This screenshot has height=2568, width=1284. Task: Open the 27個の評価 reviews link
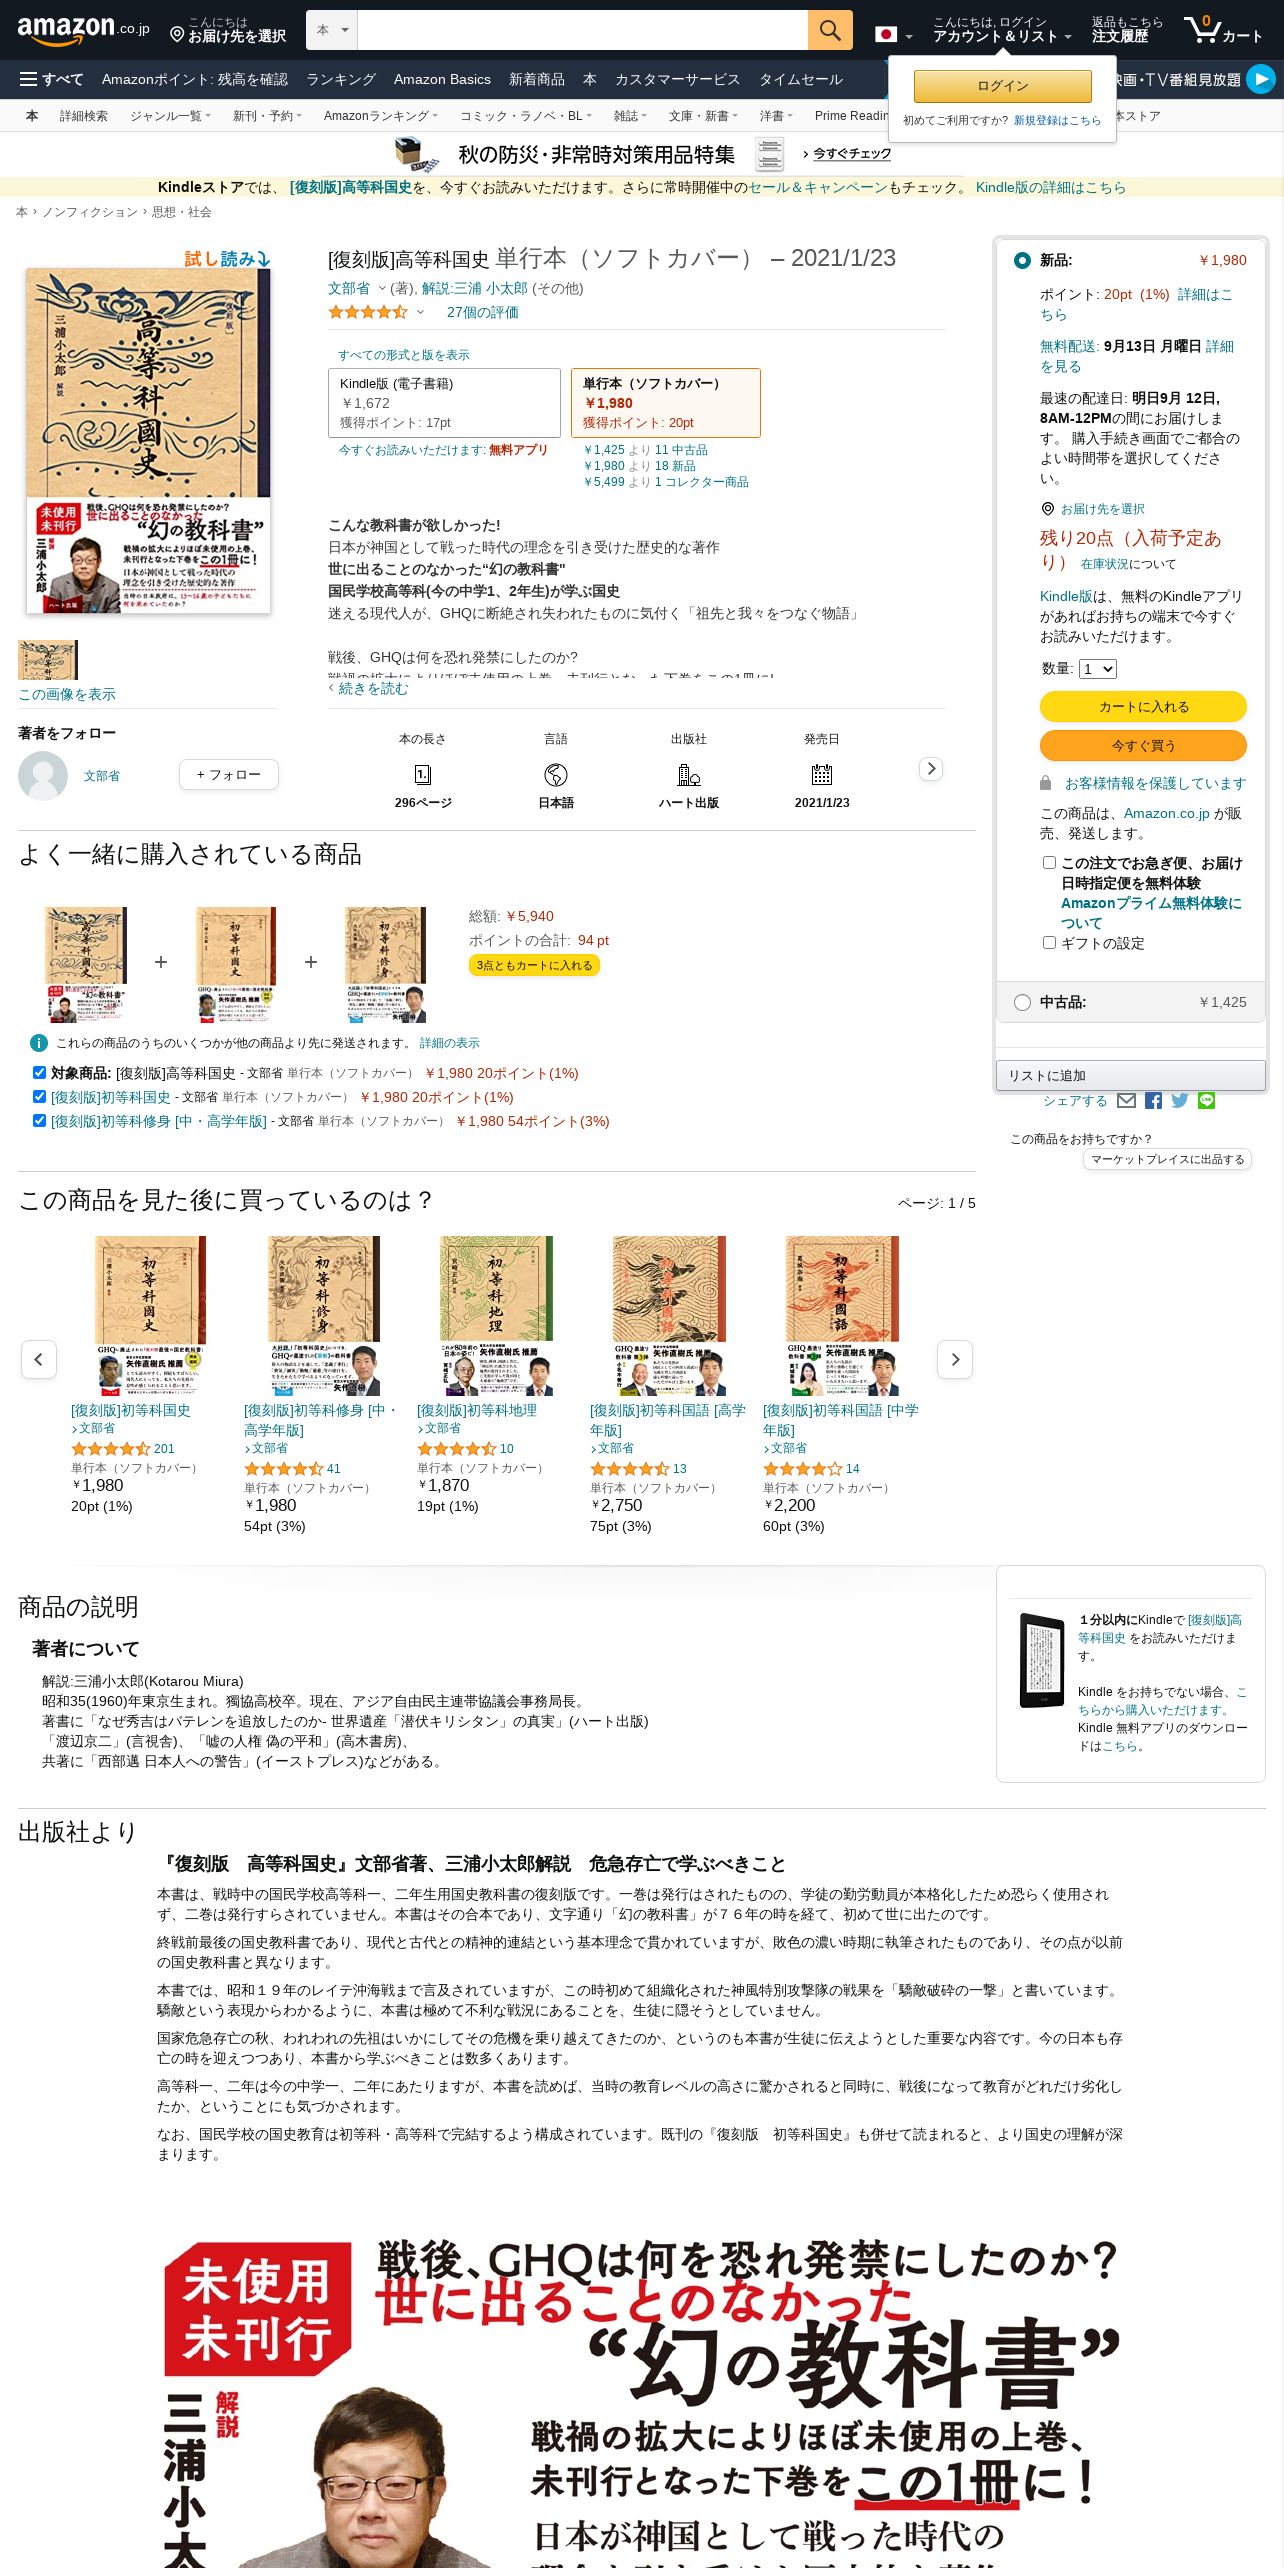(482, 312)
